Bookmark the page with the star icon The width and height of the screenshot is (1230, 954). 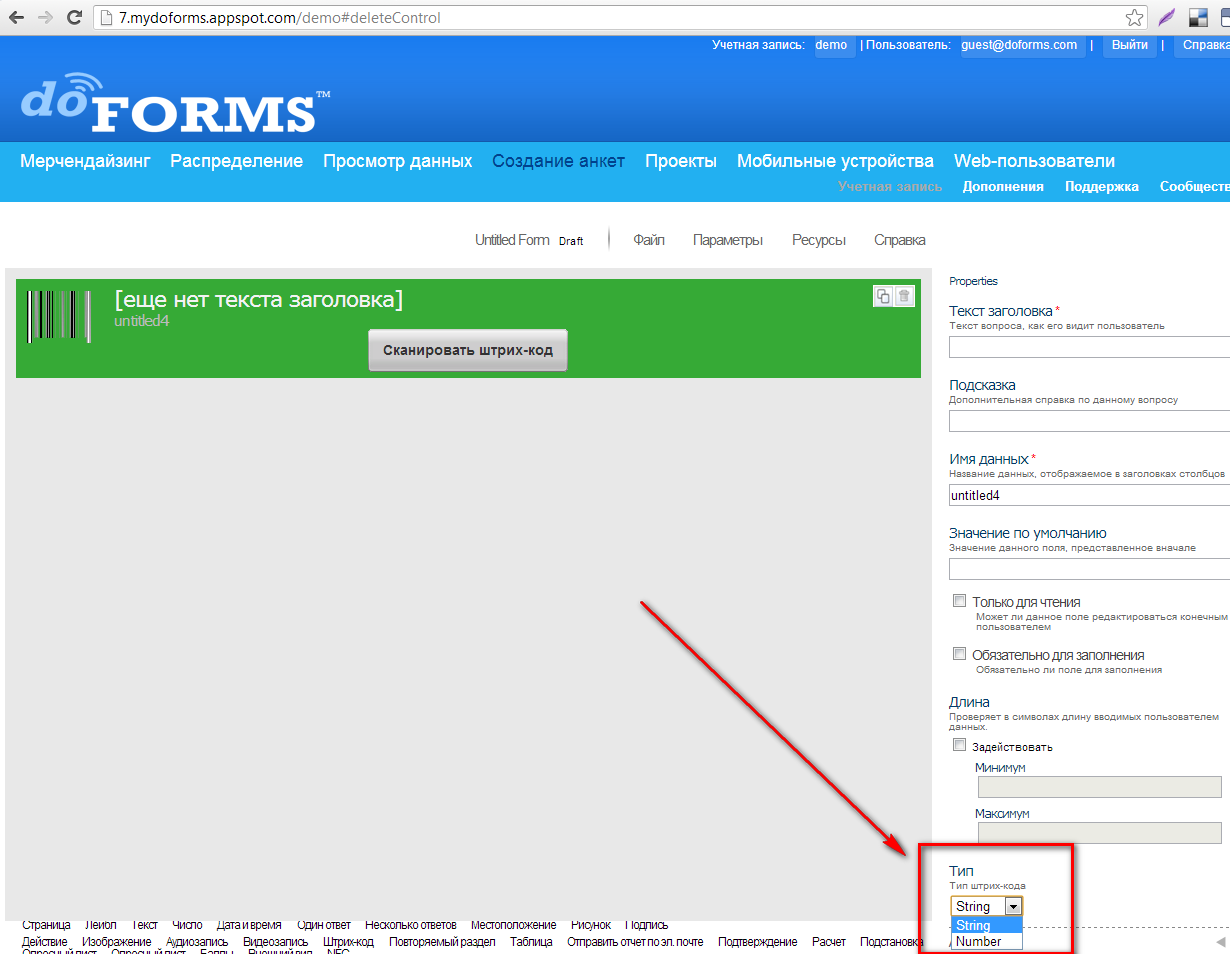1134,18
